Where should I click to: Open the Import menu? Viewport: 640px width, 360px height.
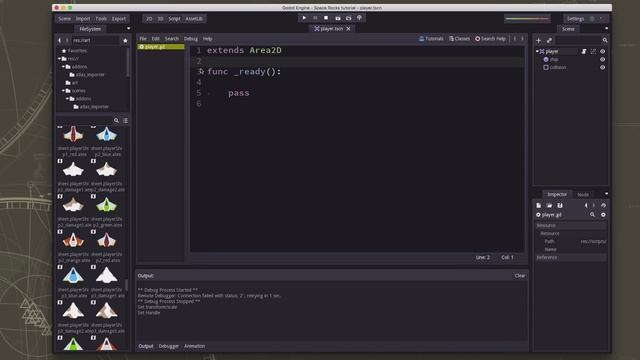click(83, 19)
